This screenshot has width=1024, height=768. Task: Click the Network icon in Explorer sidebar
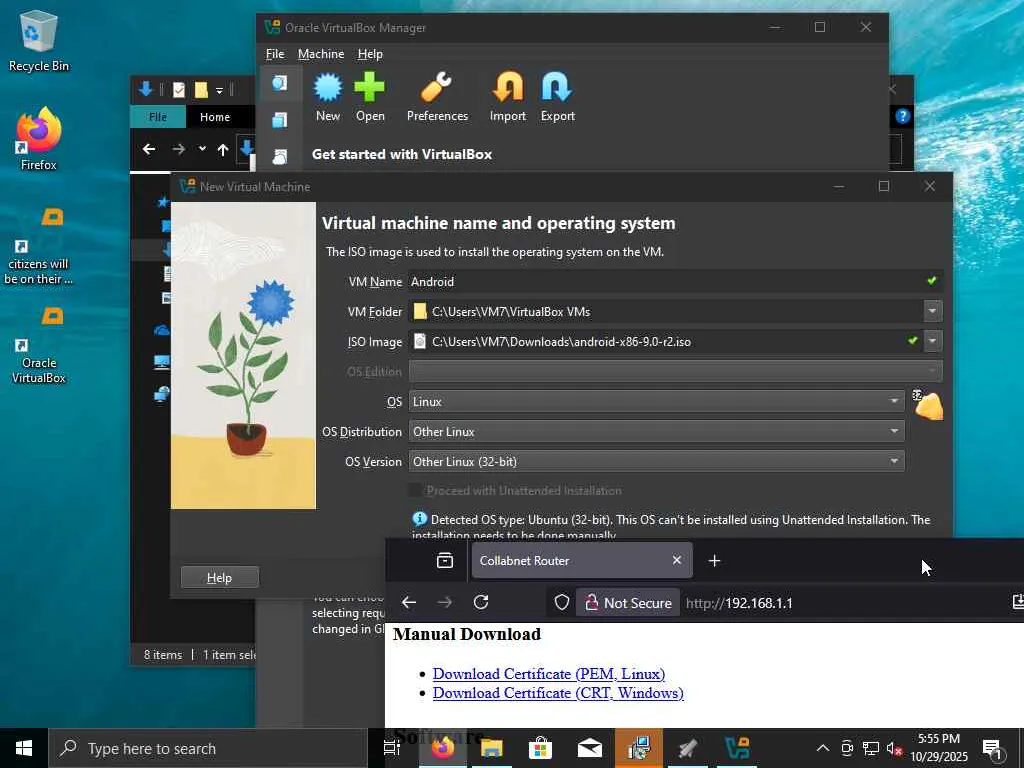coord(161,394)
